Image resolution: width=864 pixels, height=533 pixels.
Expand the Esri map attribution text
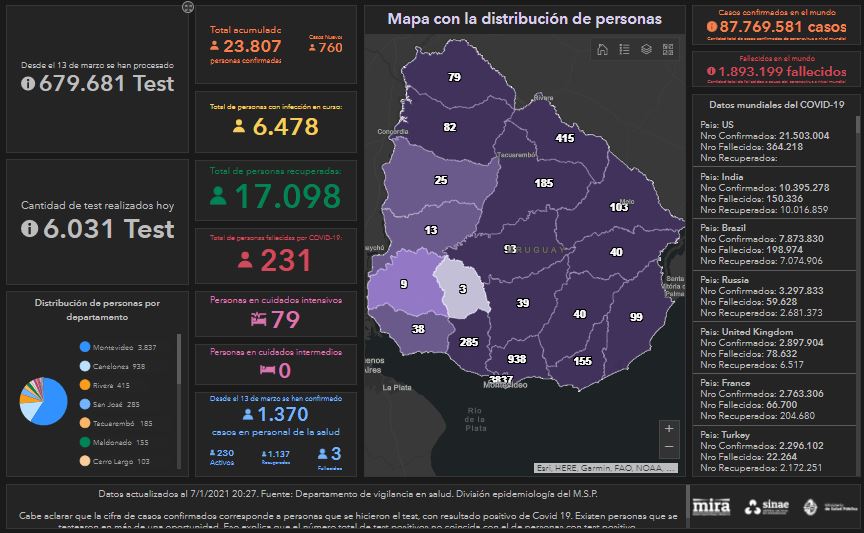[606, 467]
